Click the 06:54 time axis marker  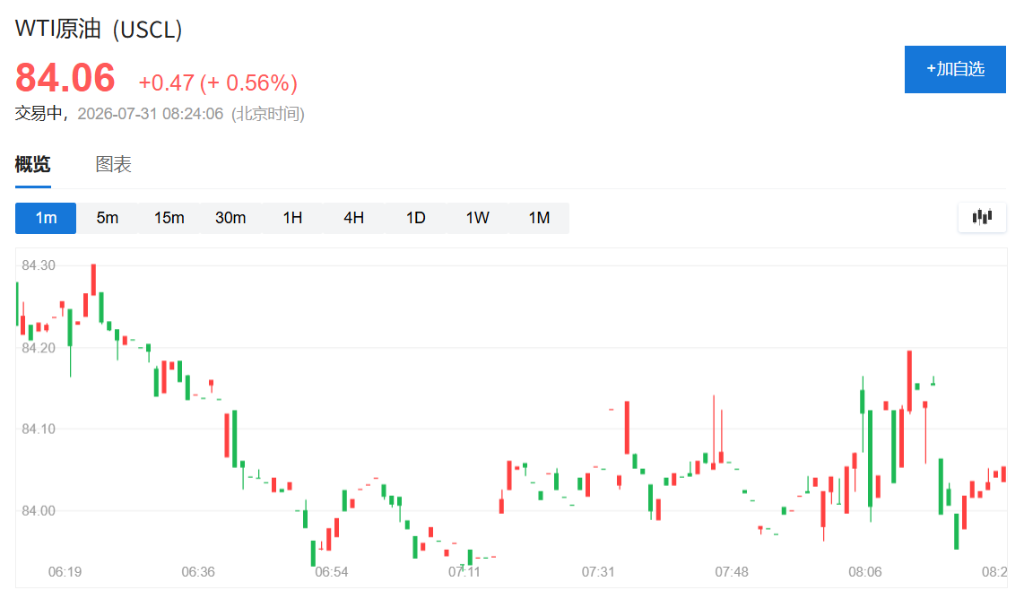pyautogui.click(x=332, y=572)
